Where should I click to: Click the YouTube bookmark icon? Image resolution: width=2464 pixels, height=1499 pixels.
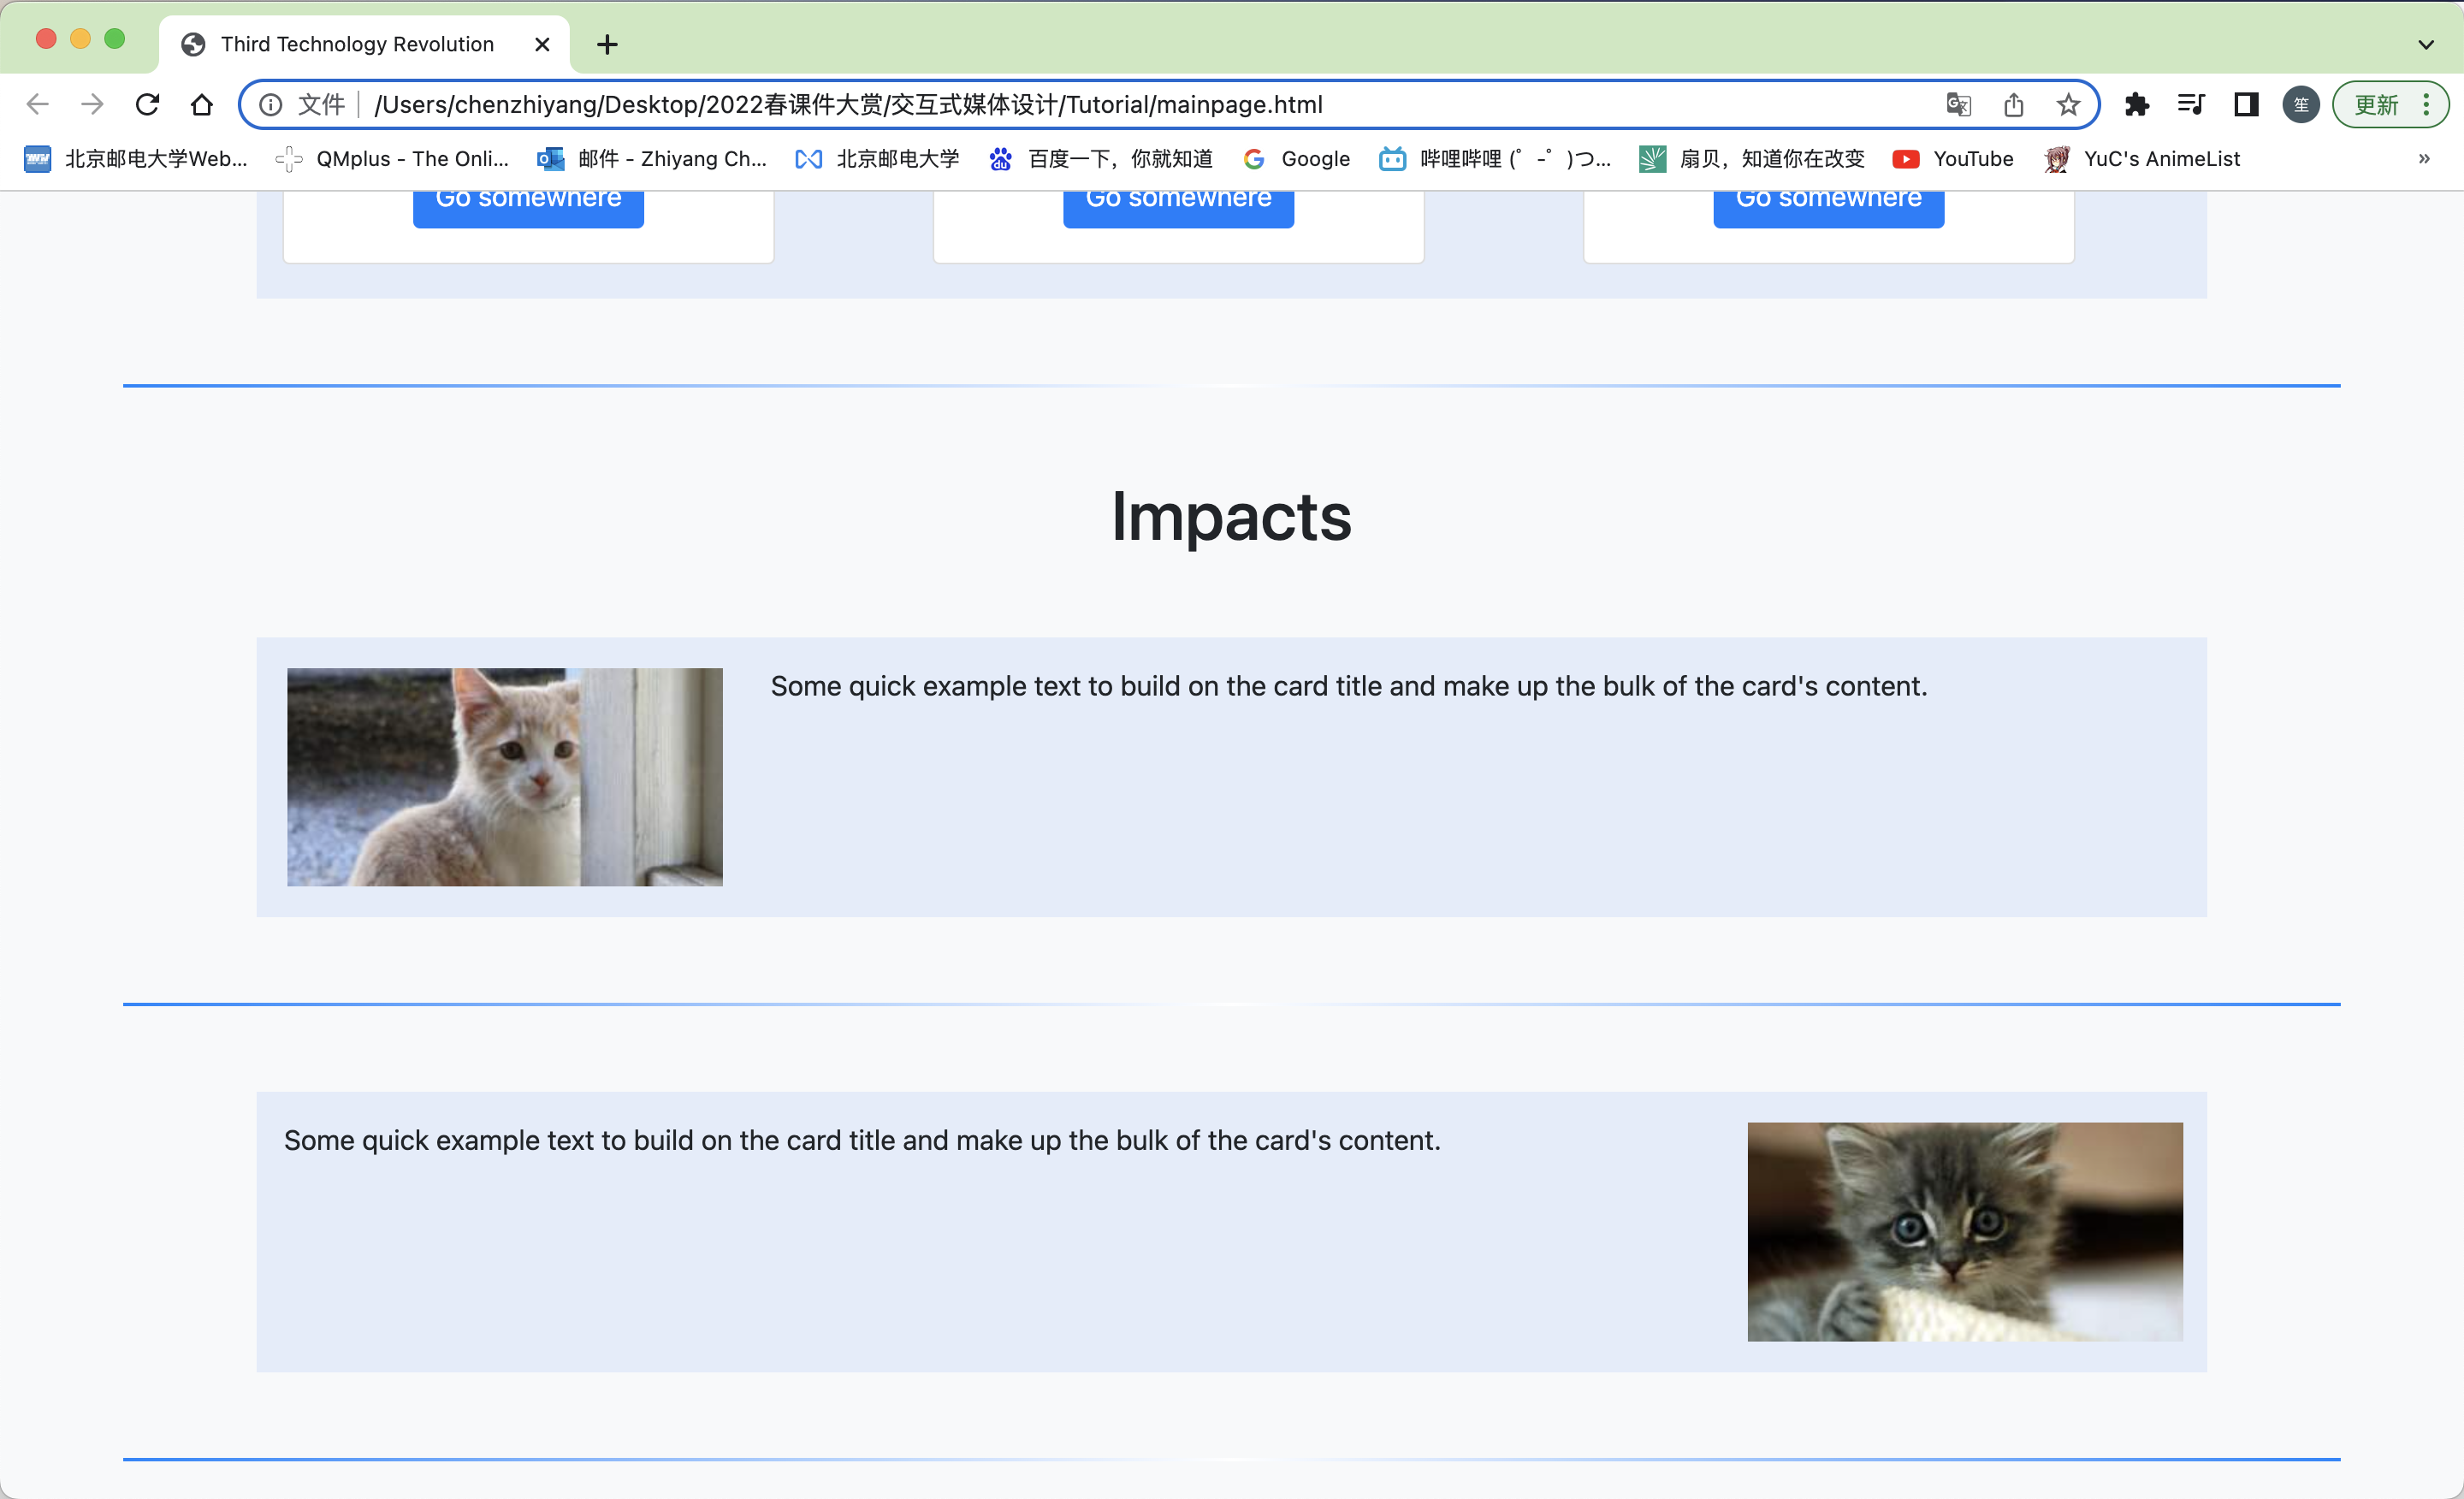(1906, 159)
